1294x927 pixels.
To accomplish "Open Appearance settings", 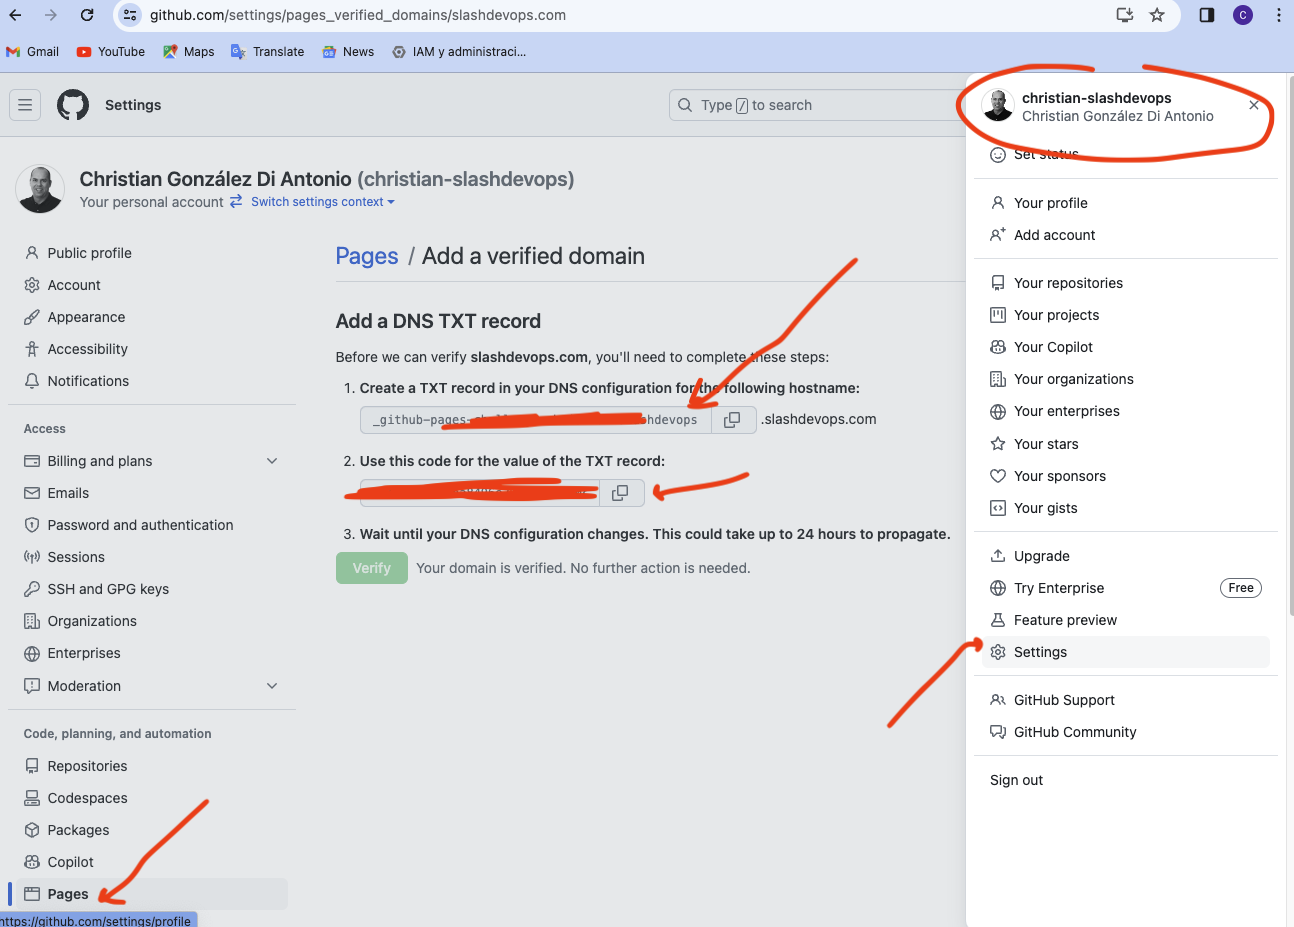I will 152,317.
